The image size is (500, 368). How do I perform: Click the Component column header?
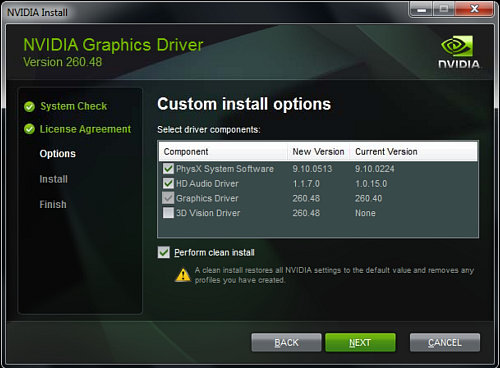click(223, 152)
